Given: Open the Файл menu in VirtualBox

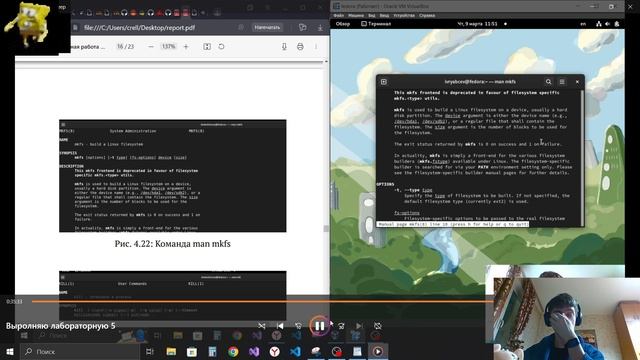Looking at the screenshot, I should 339,16.
